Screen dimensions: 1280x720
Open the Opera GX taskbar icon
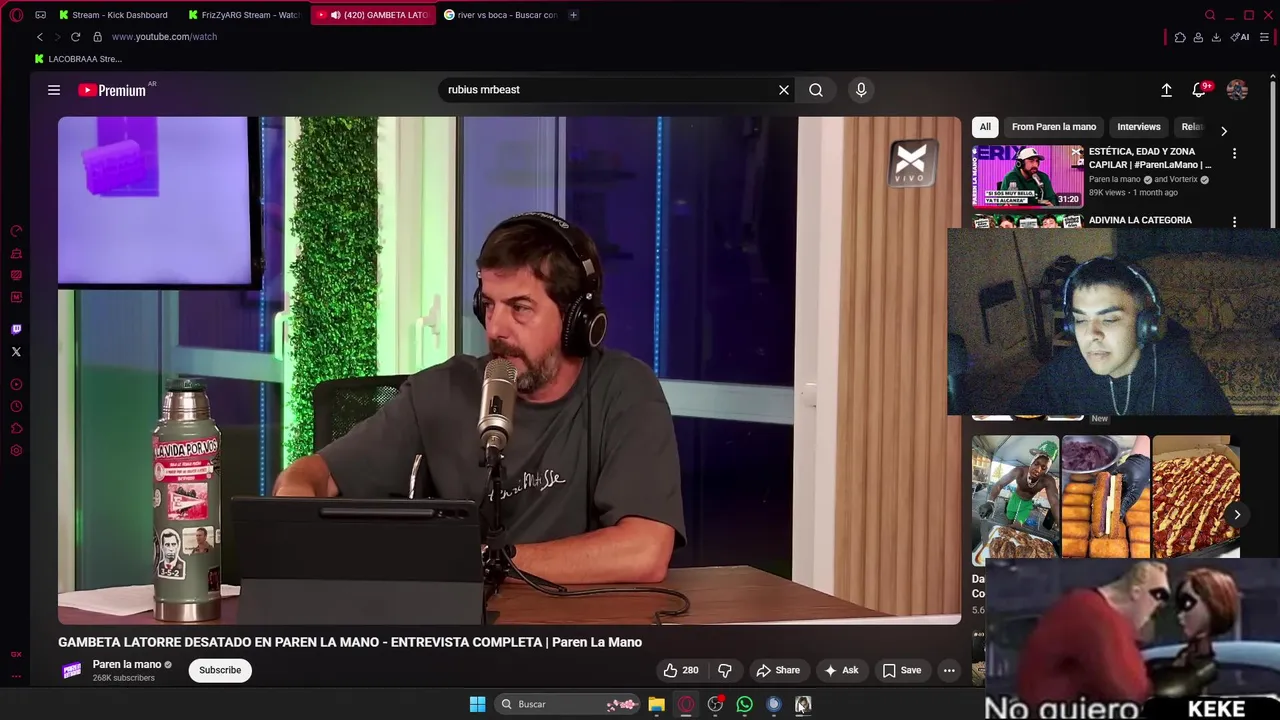pyautogui.click(x=686, y=704)
